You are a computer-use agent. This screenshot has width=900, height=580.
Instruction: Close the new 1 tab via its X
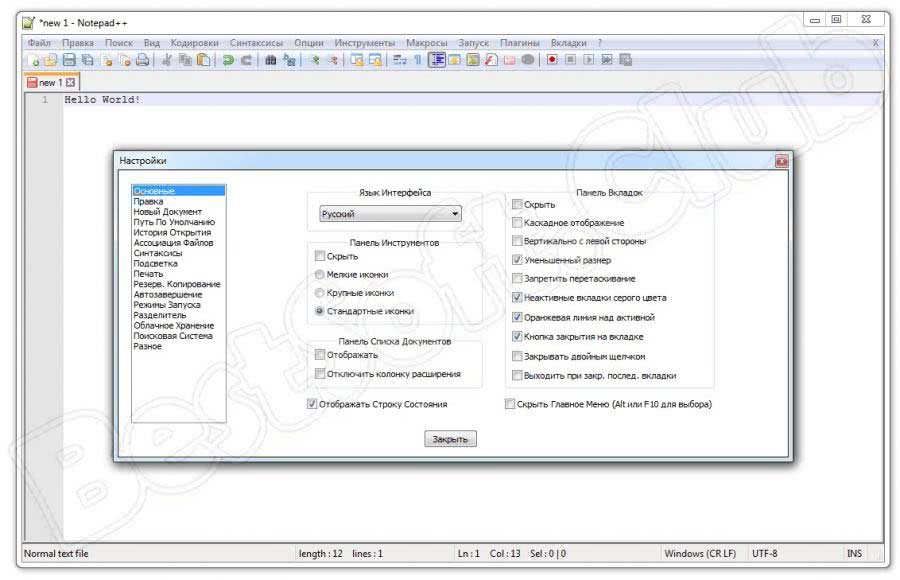point(71,83)
